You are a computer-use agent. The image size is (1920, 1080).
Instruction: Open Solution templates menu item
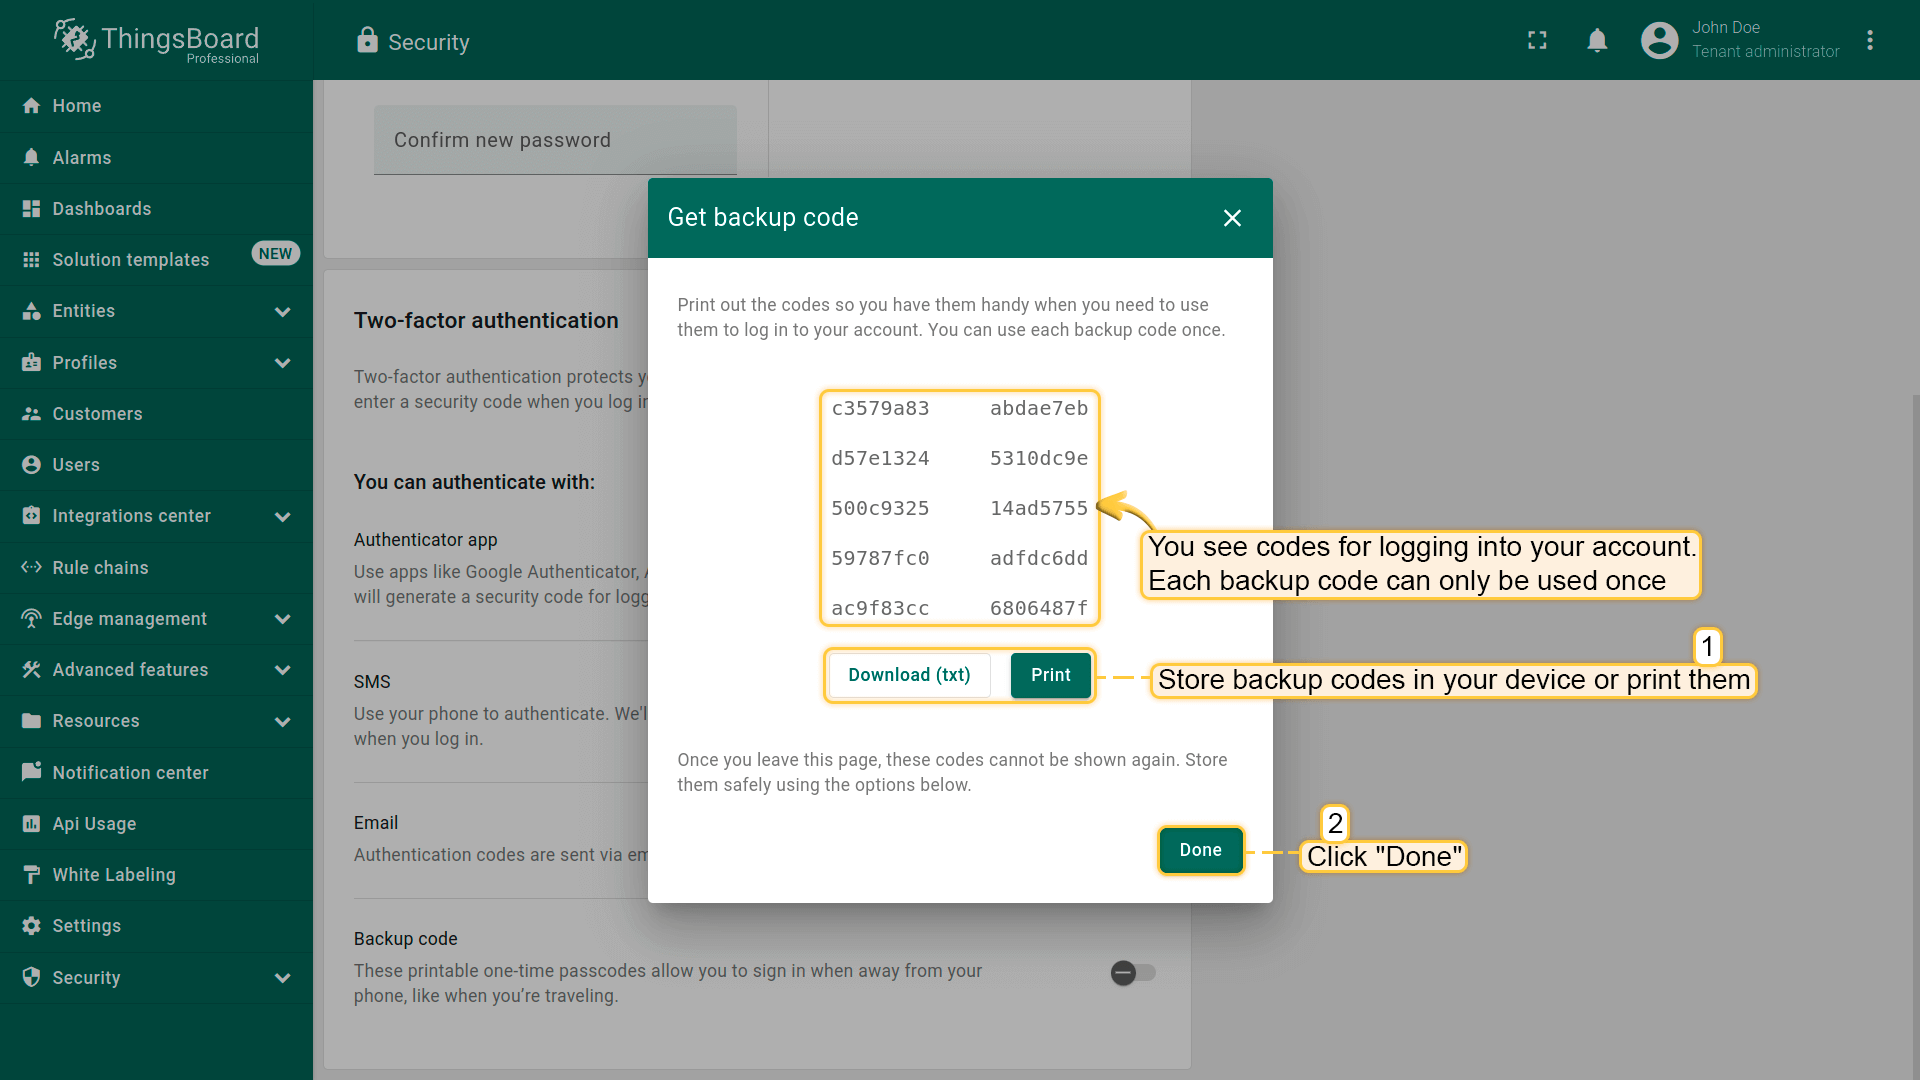coord(130,260)
